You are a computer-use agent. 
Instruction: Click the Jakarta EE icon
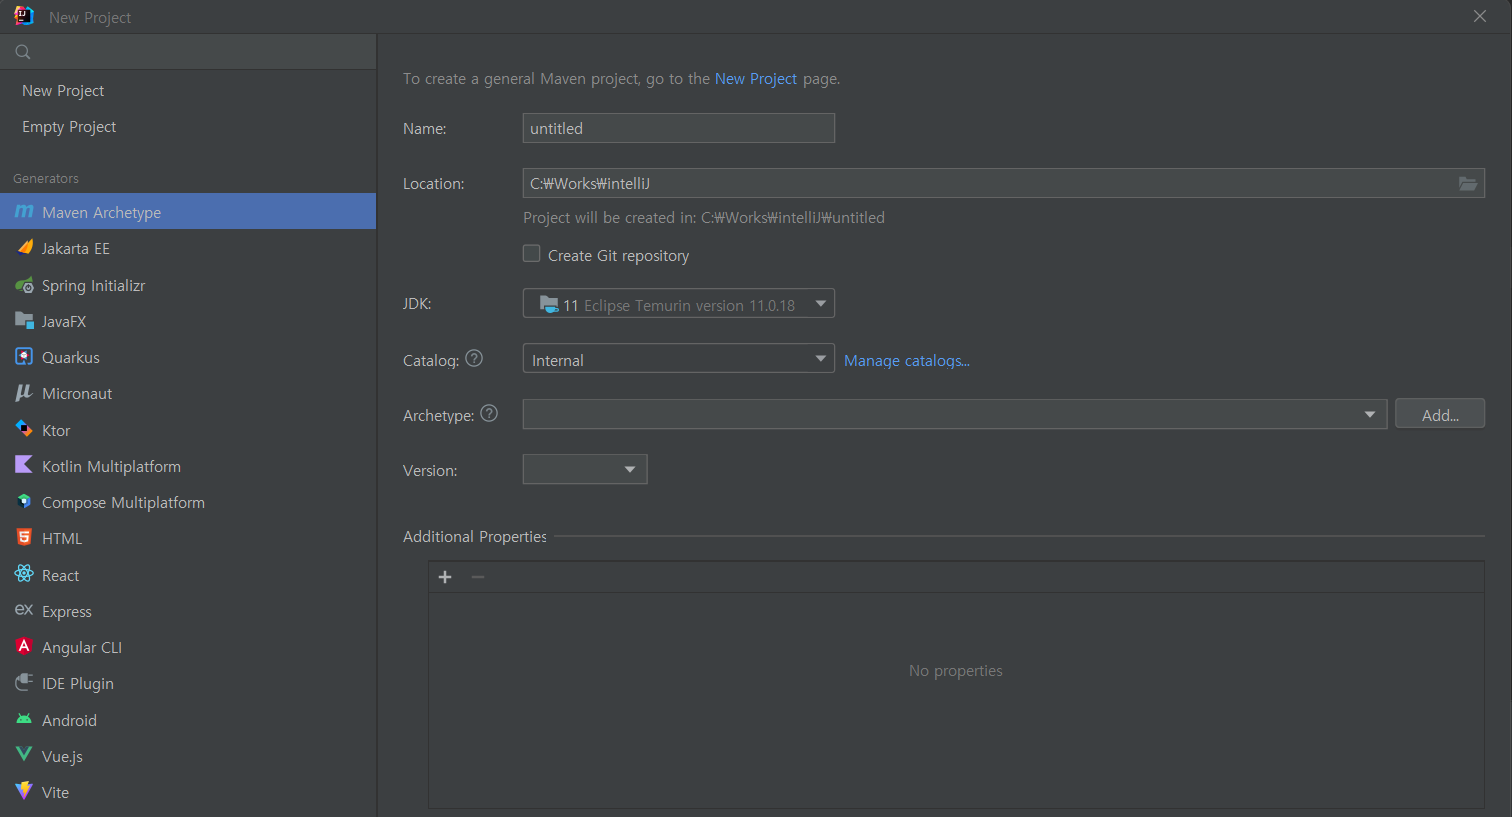24,248
